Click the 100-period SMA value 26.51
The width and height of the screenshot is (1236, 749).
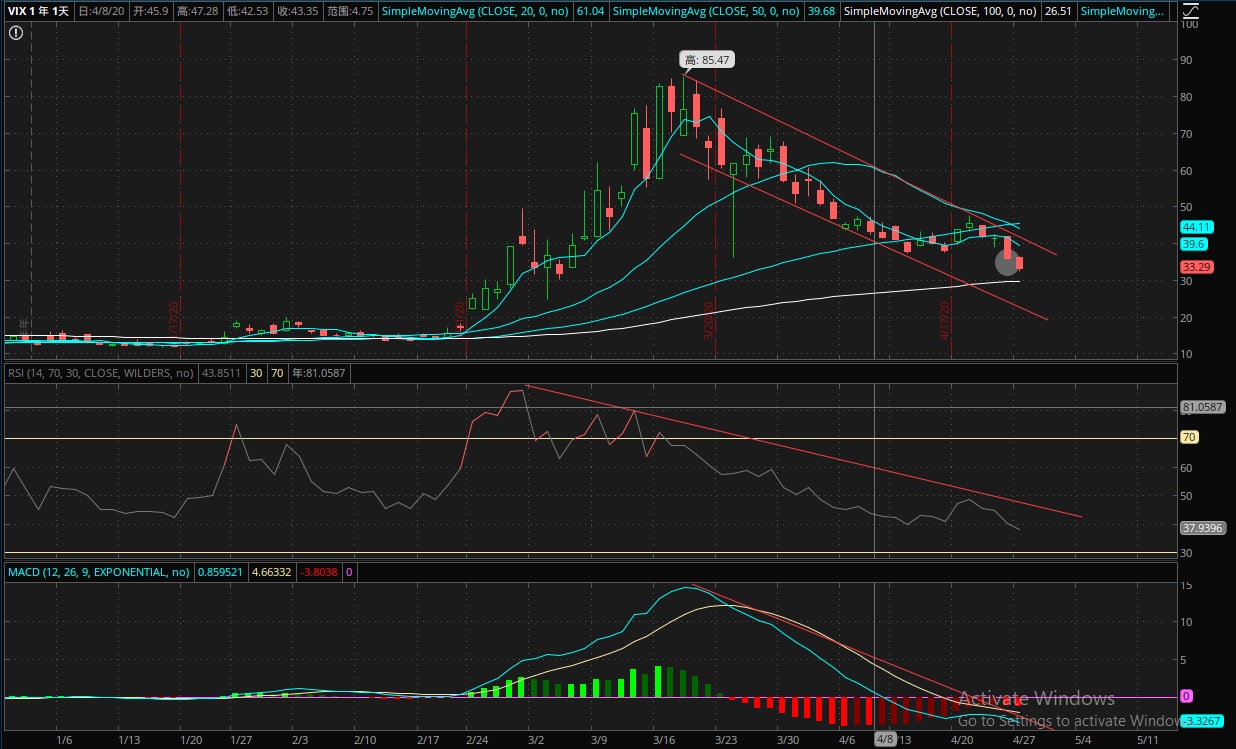point(1057,11)
